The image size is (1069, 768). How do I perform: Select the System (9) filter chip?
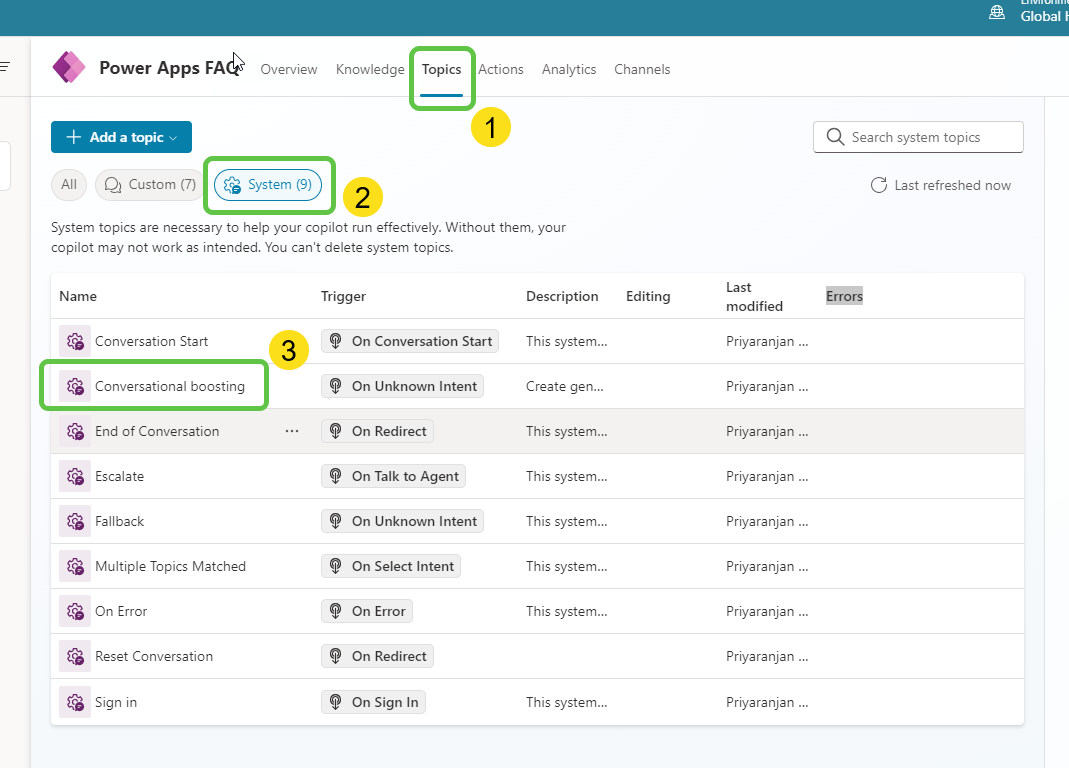click(268, 184)
